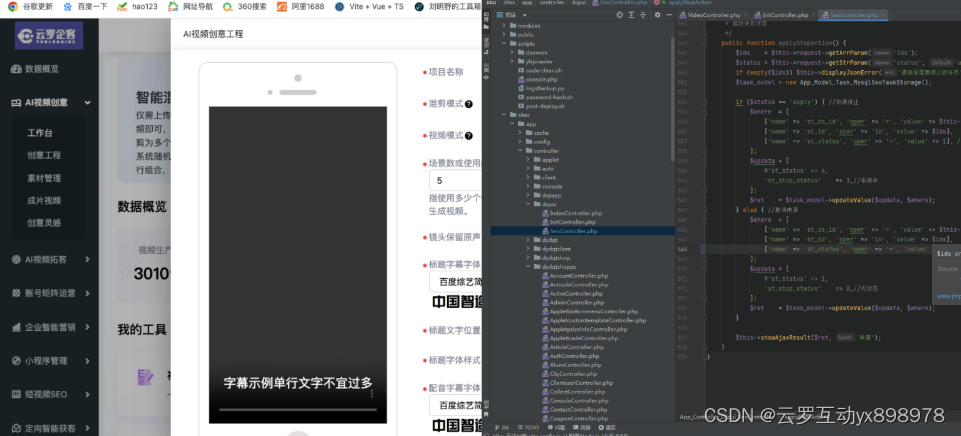Click the collapse all icon in project panel
The height and width of the screenshot is (436, 961).
(x=643, y=15)
